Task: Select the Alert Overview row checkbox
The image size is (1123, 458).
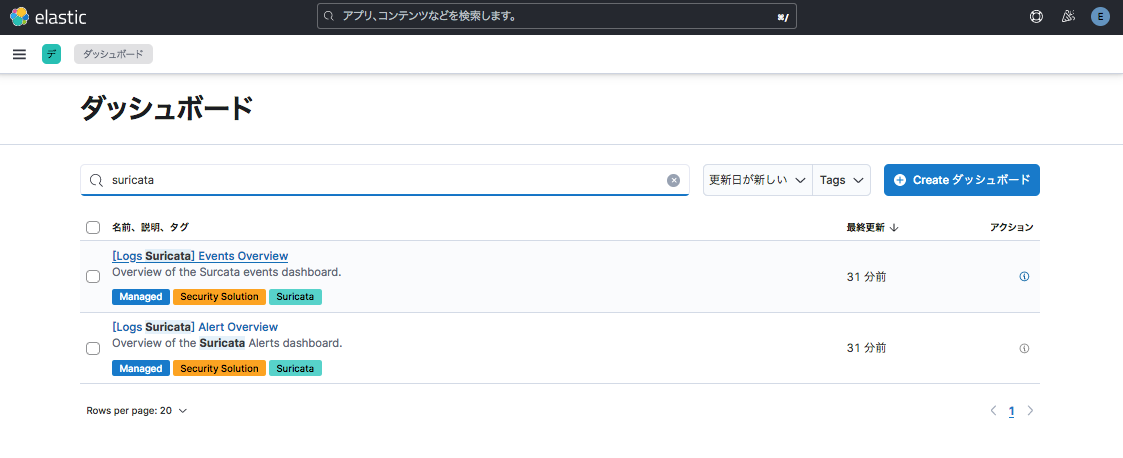Action: (x=93, y=348)
